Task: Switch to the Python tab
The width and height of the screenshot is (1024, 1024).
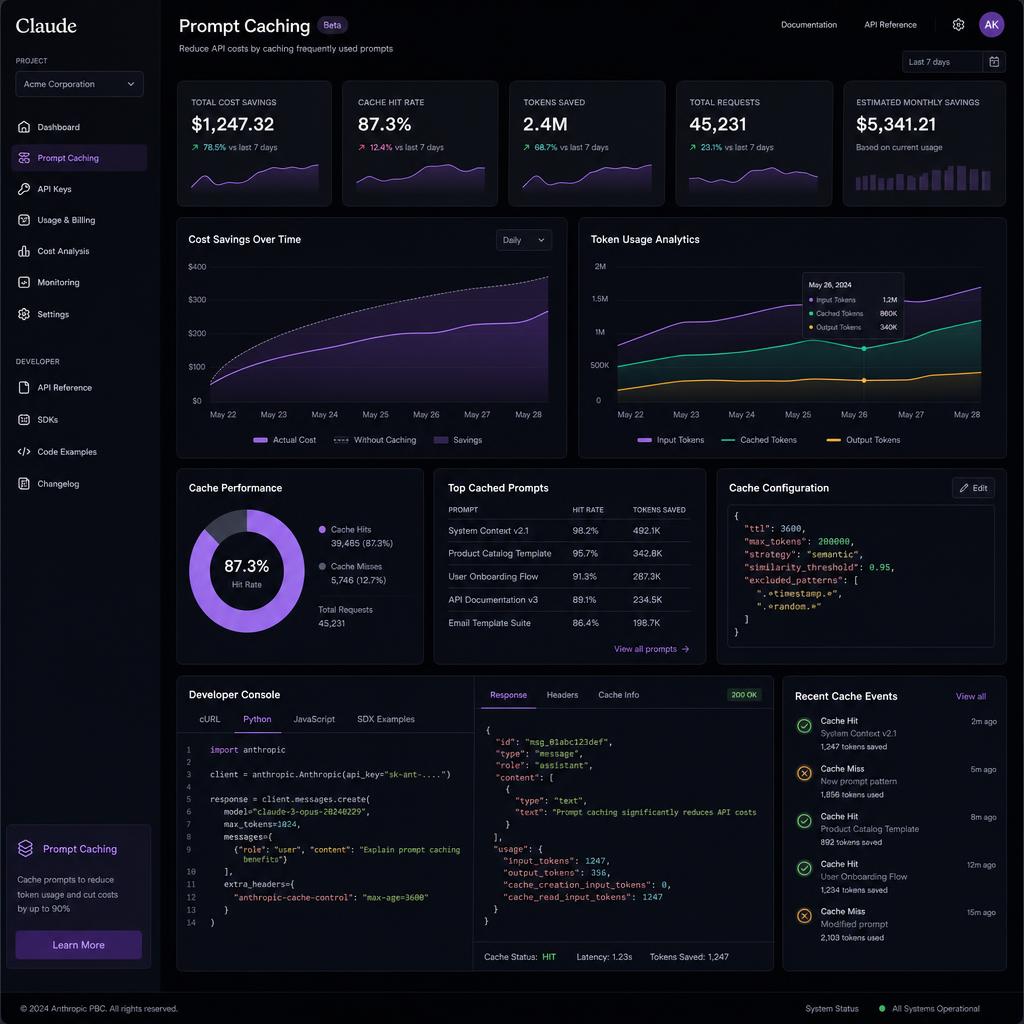Action: pos(257,719)
